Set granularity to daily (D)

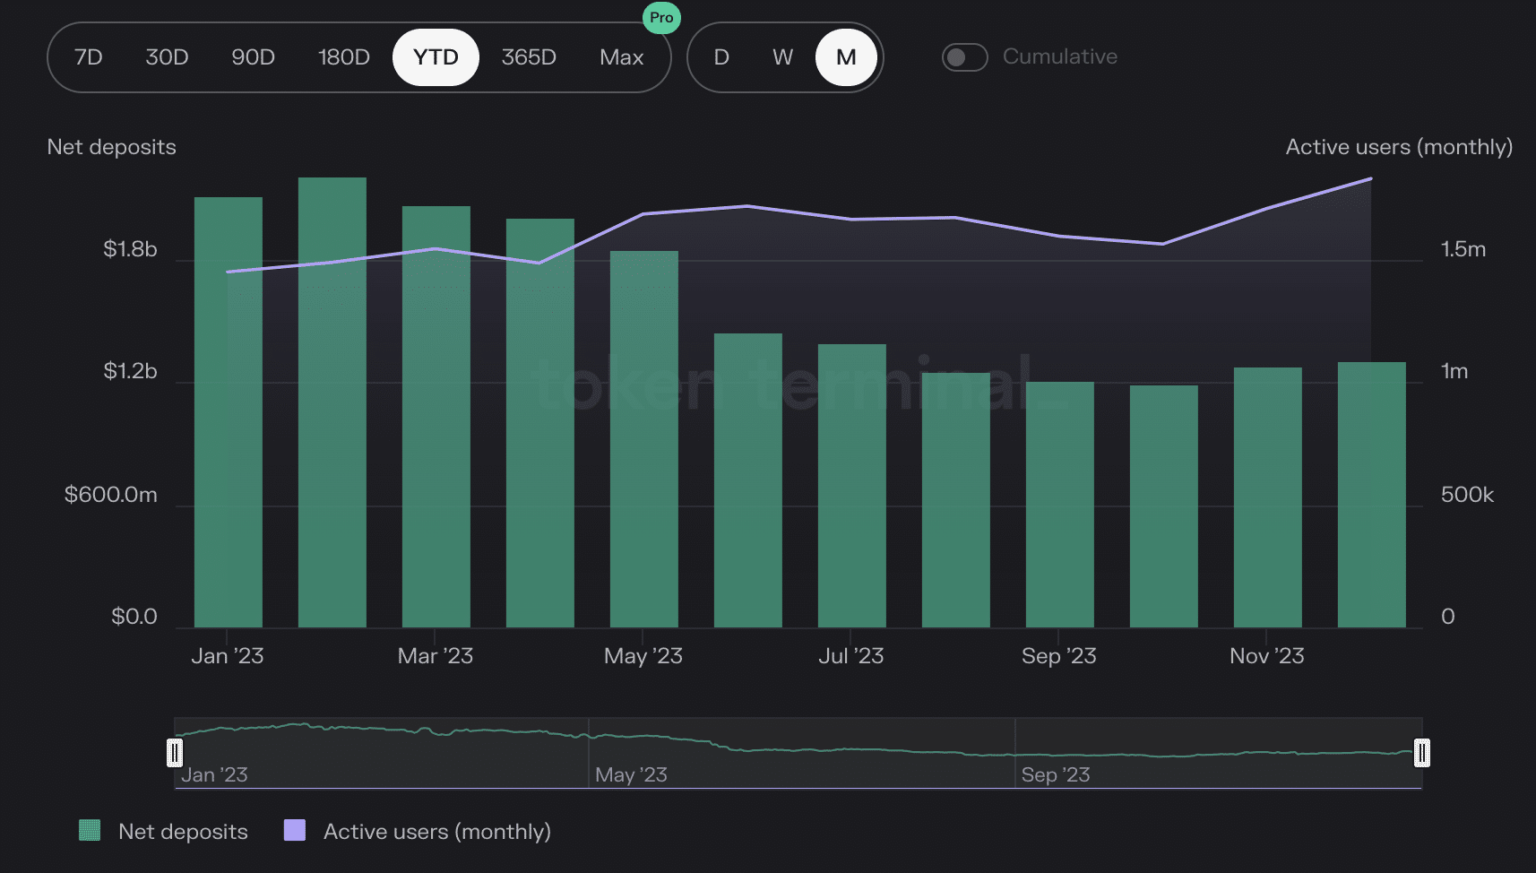coord(721,57)
